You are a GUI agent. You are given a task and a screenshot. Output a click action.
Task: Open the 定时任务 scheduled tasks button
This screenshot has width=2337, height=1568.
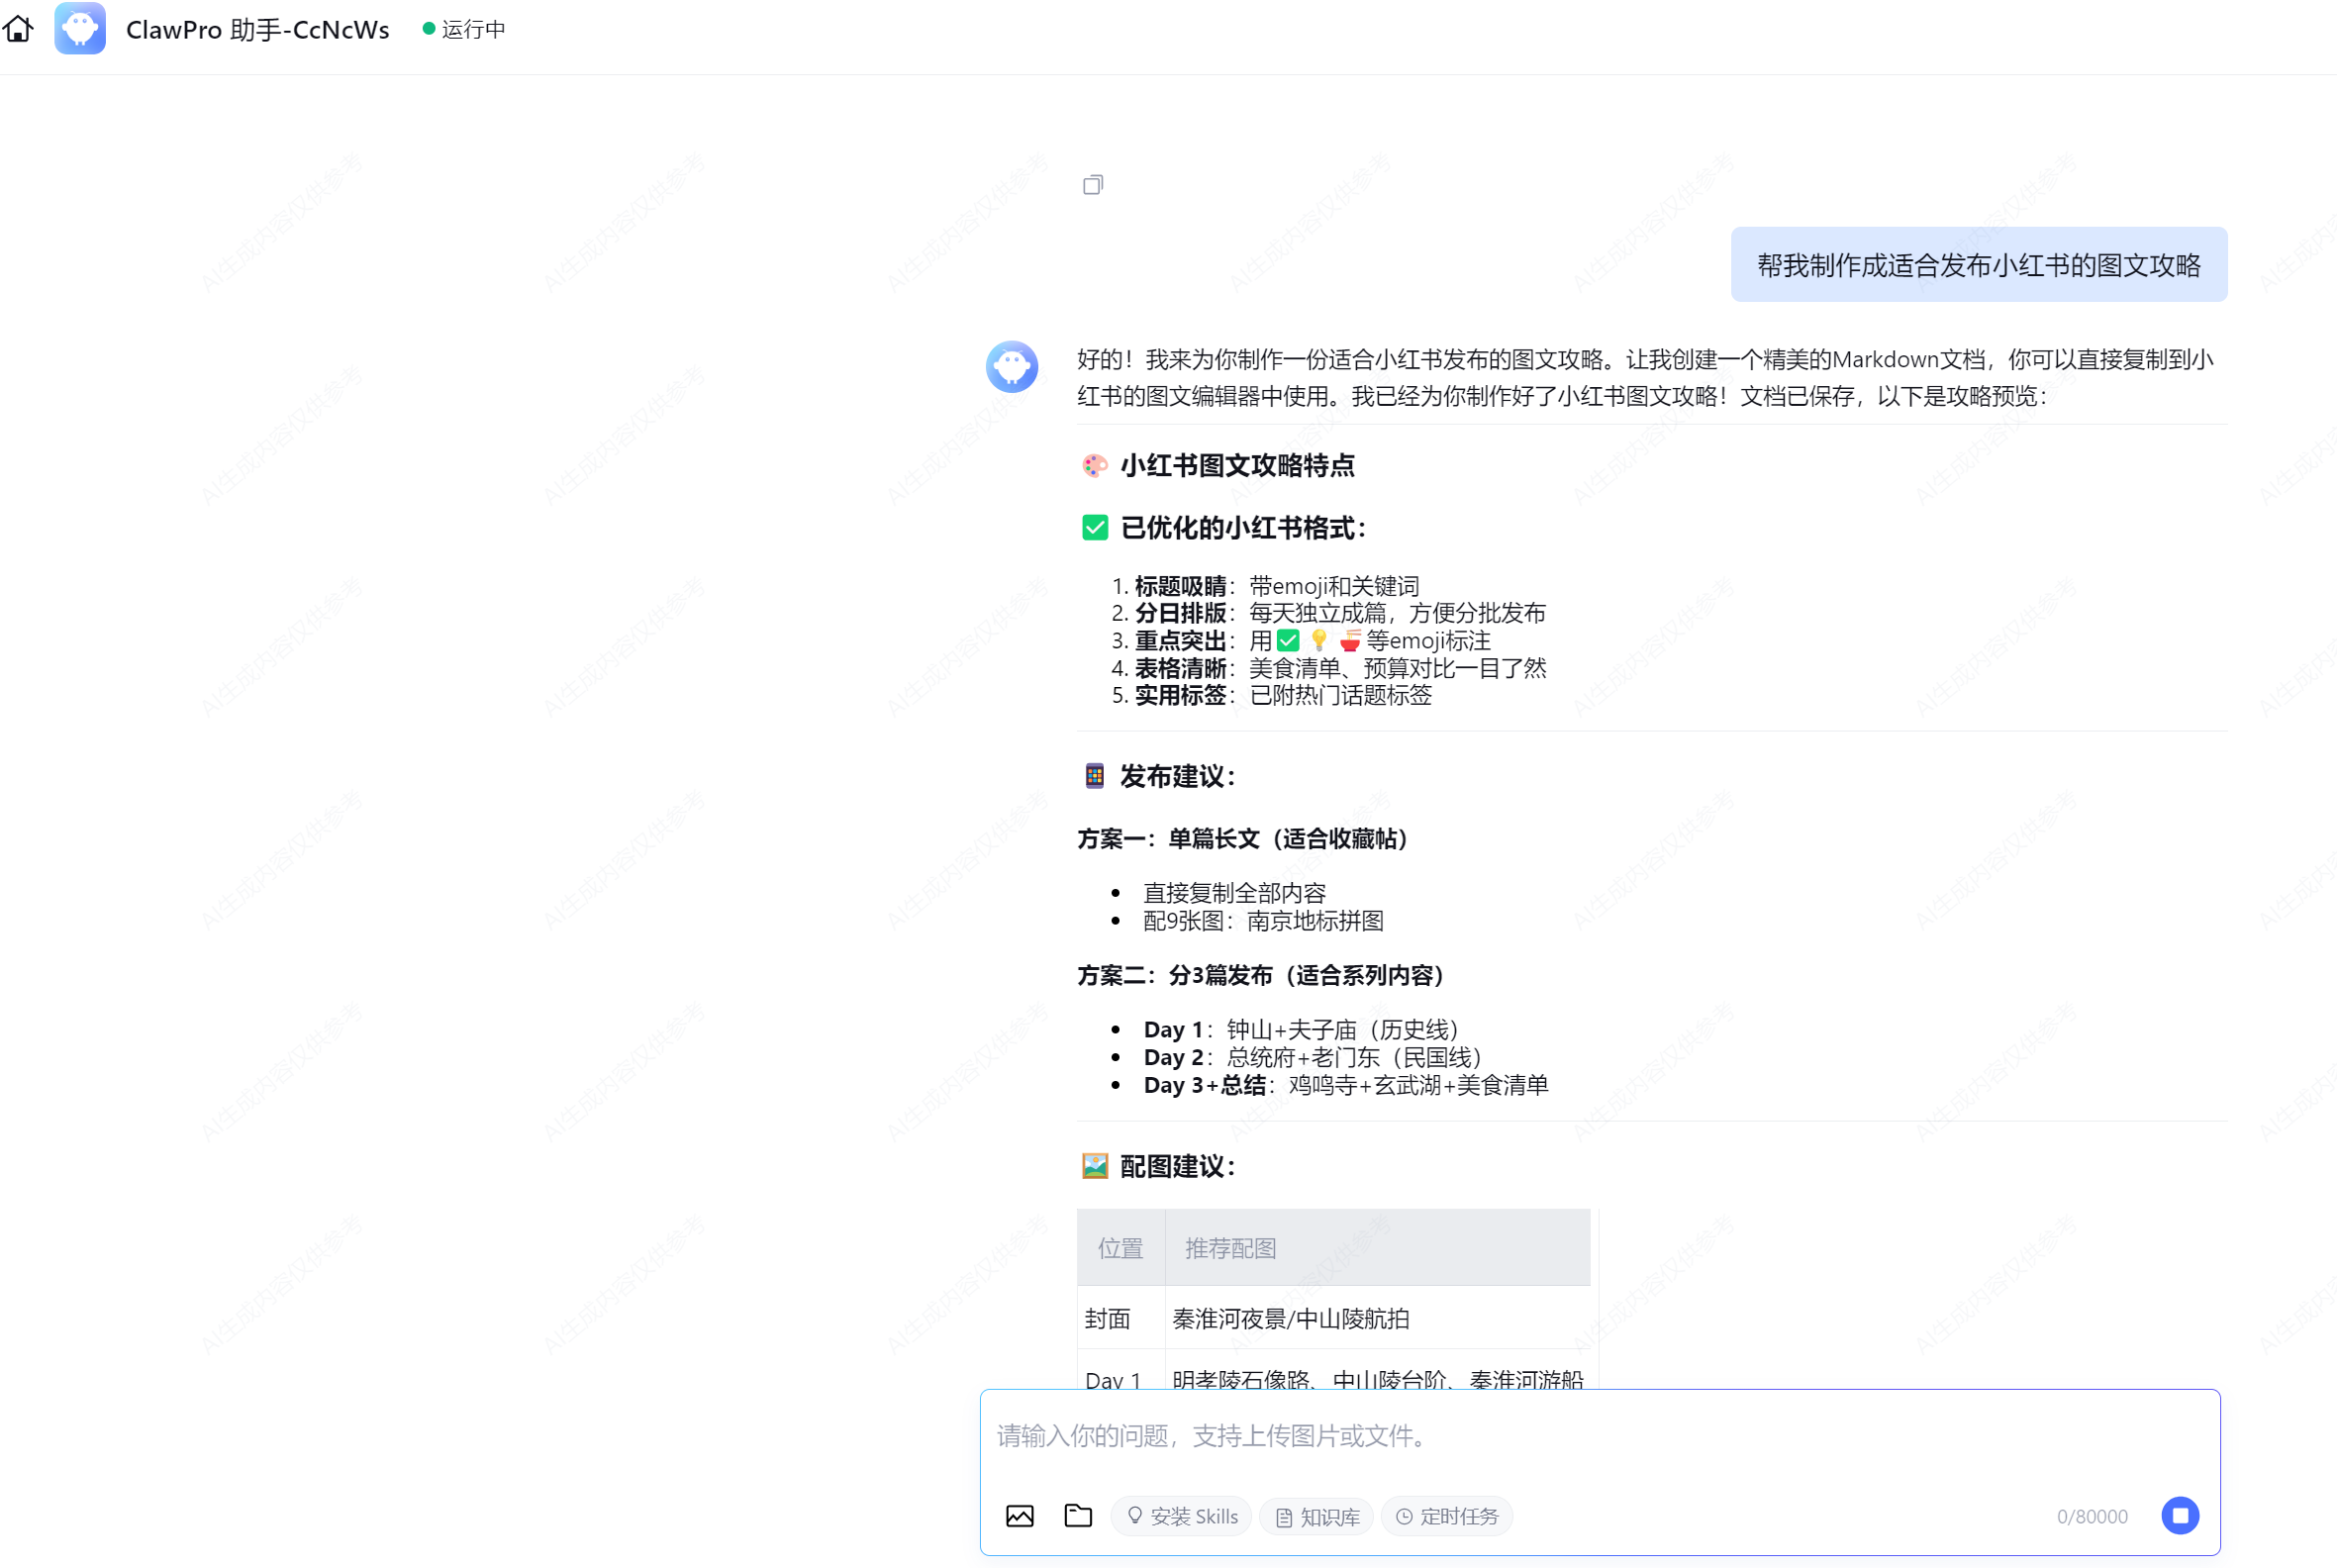[1446, 1517]
